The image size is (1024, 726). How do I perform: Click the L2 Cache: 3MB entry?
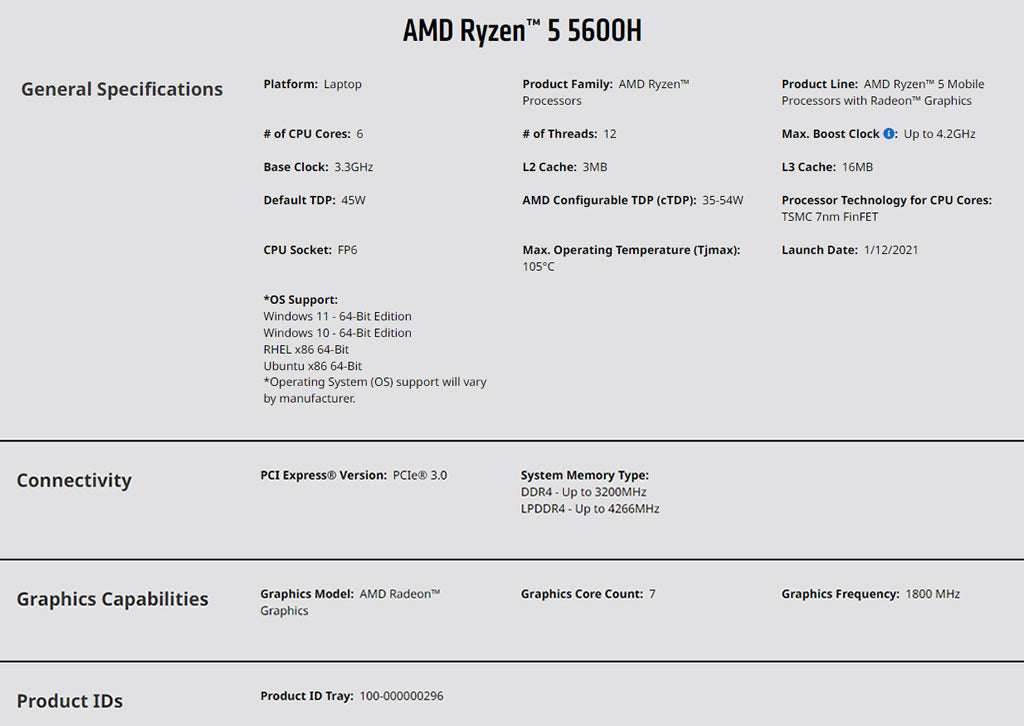point(564,167)
